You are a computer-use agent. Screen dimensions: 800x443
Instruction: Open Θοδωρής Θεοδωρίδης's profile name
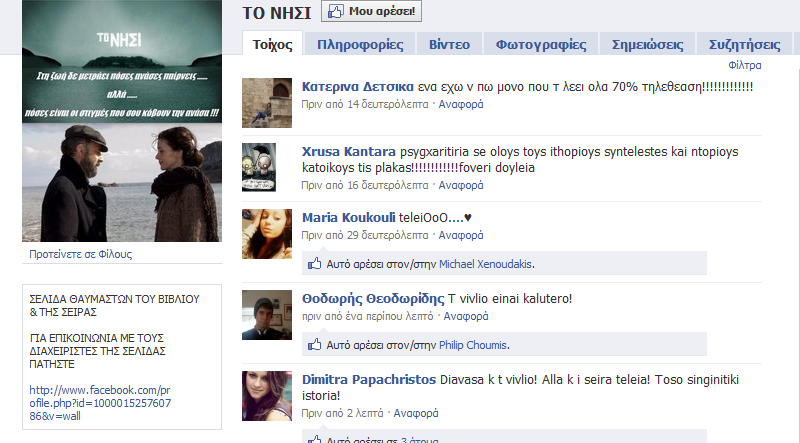pyautogui.click(x=373, y=299)
